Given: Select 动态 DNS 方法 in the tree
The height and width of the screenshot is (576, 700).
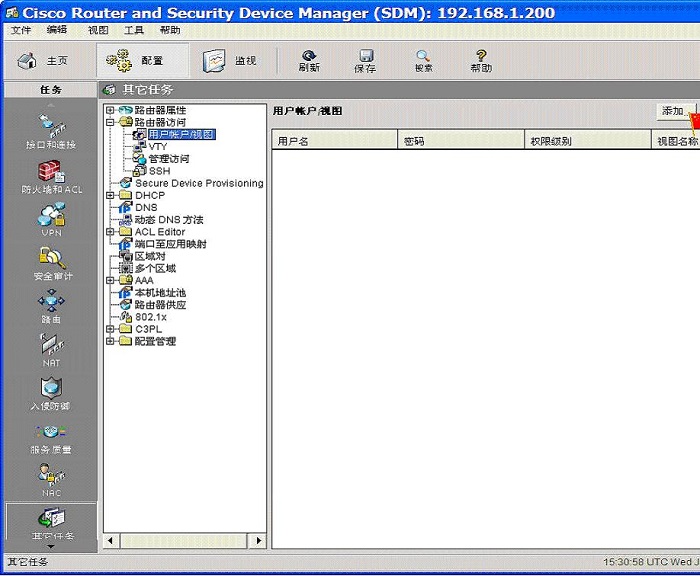Looking at the screenshot, I should click(169, 220).
